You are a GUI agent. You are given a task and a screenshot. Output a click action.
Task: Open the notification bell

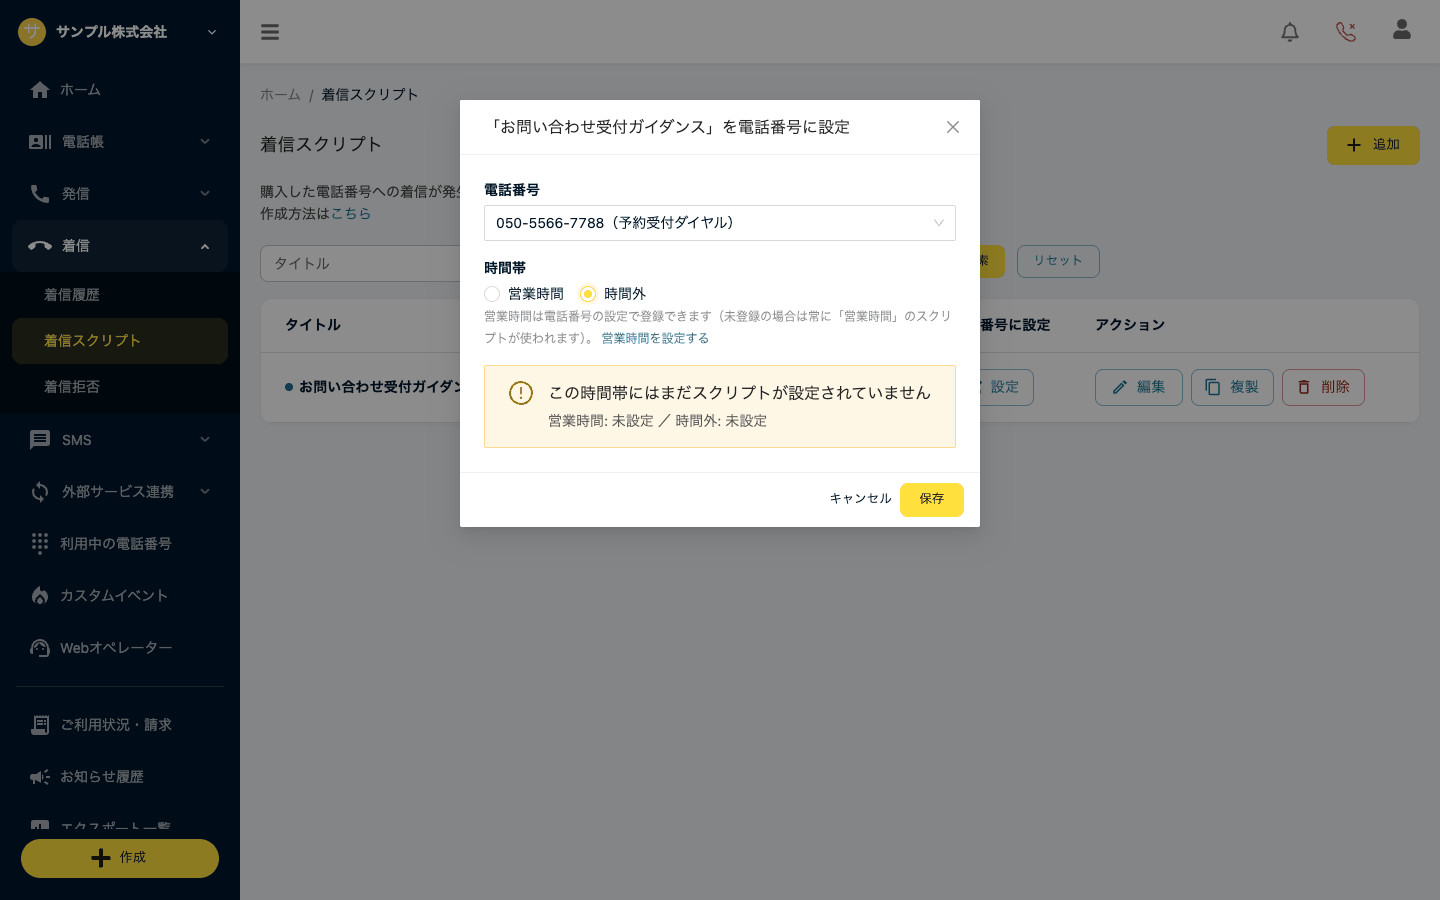[1290, 32]
